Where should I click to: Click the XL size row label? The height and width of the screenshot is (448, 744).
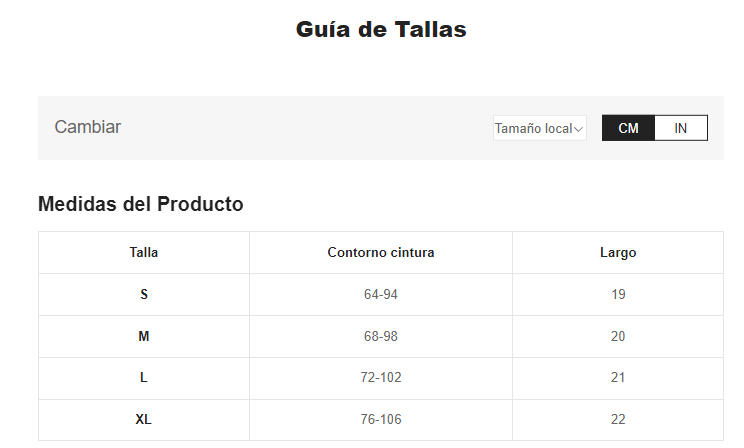[x=144, y=420]
